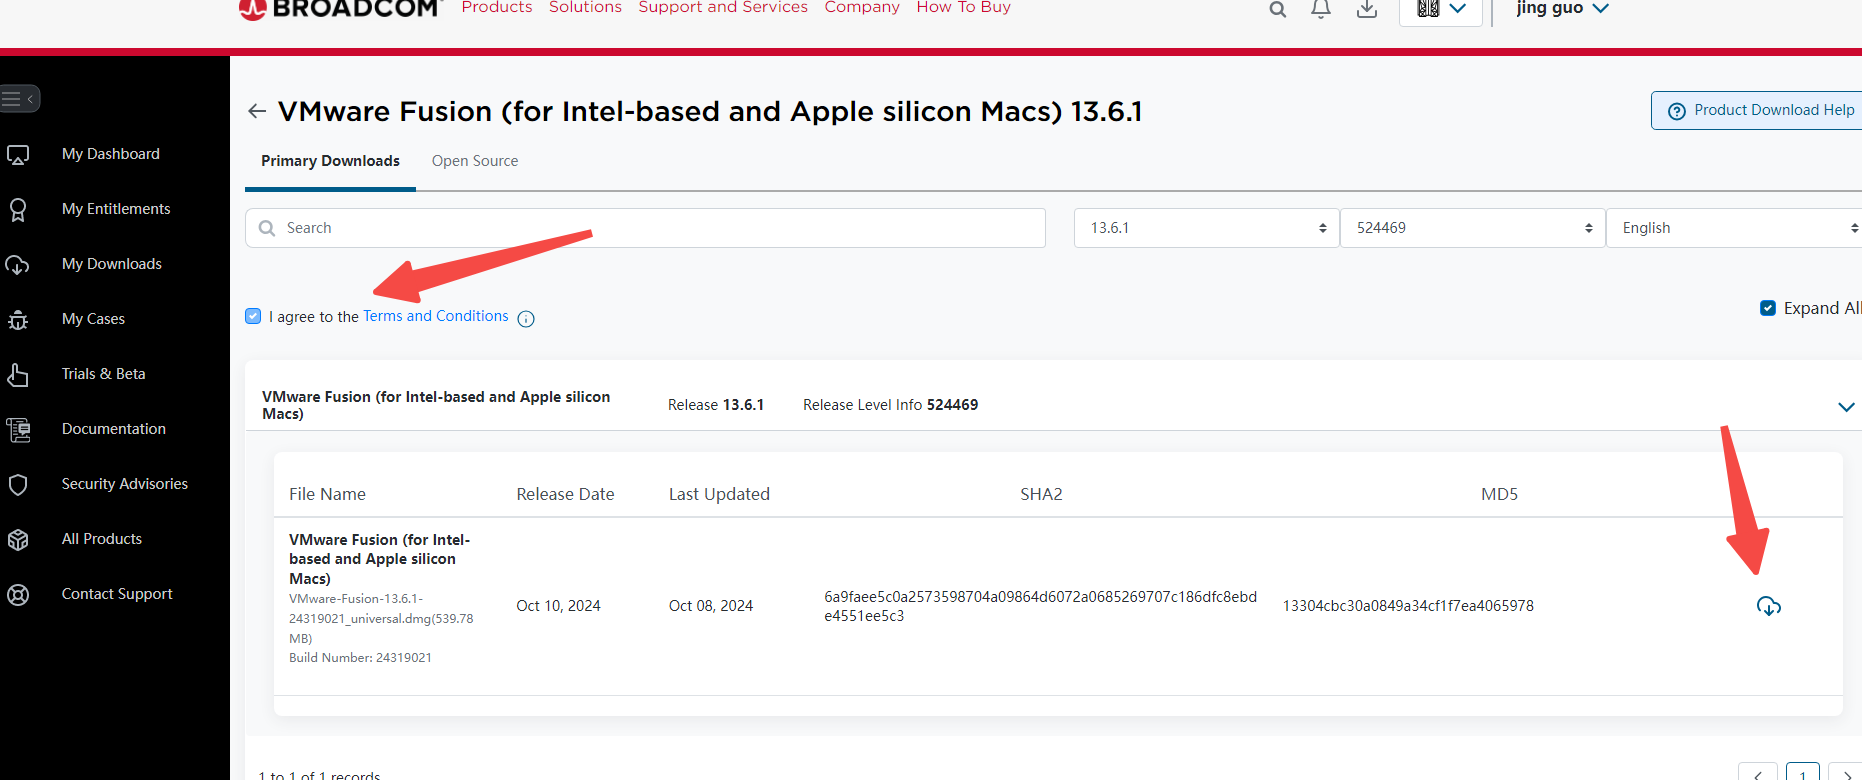The width and height of the screenshot is (1862, 780).
Task: Open All Products in sidebar
Action: (102, 539)
